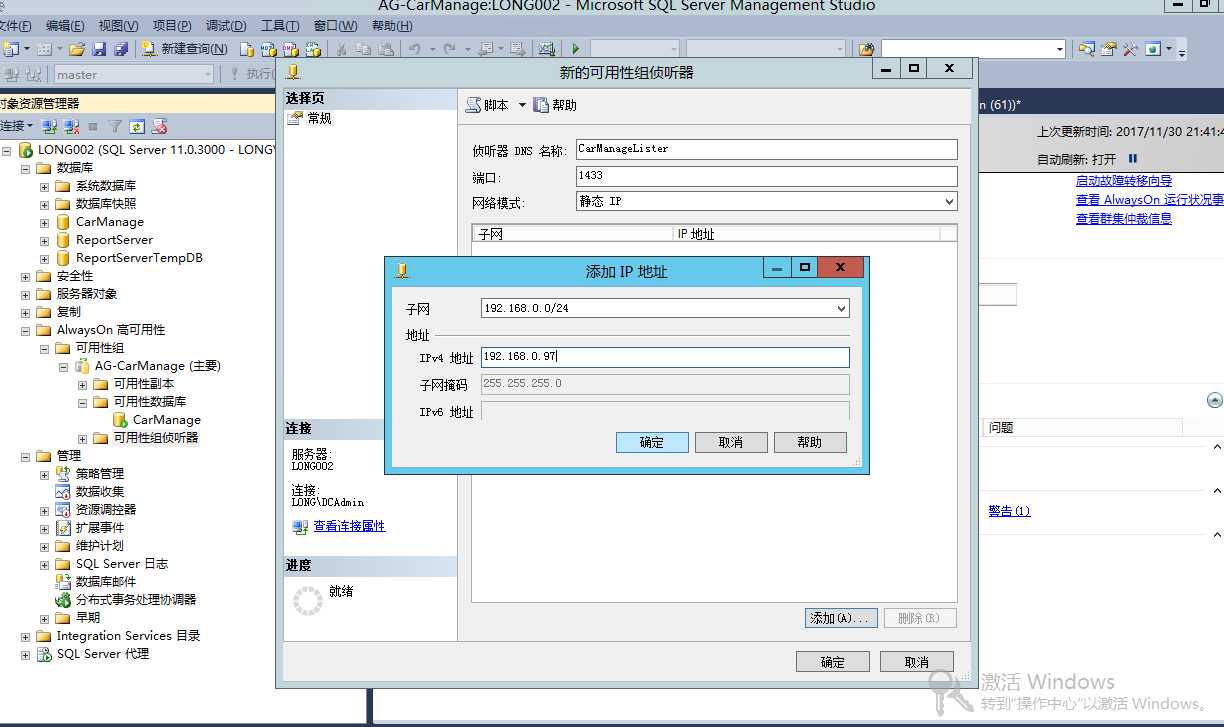Open the master database dropdown

208,74
